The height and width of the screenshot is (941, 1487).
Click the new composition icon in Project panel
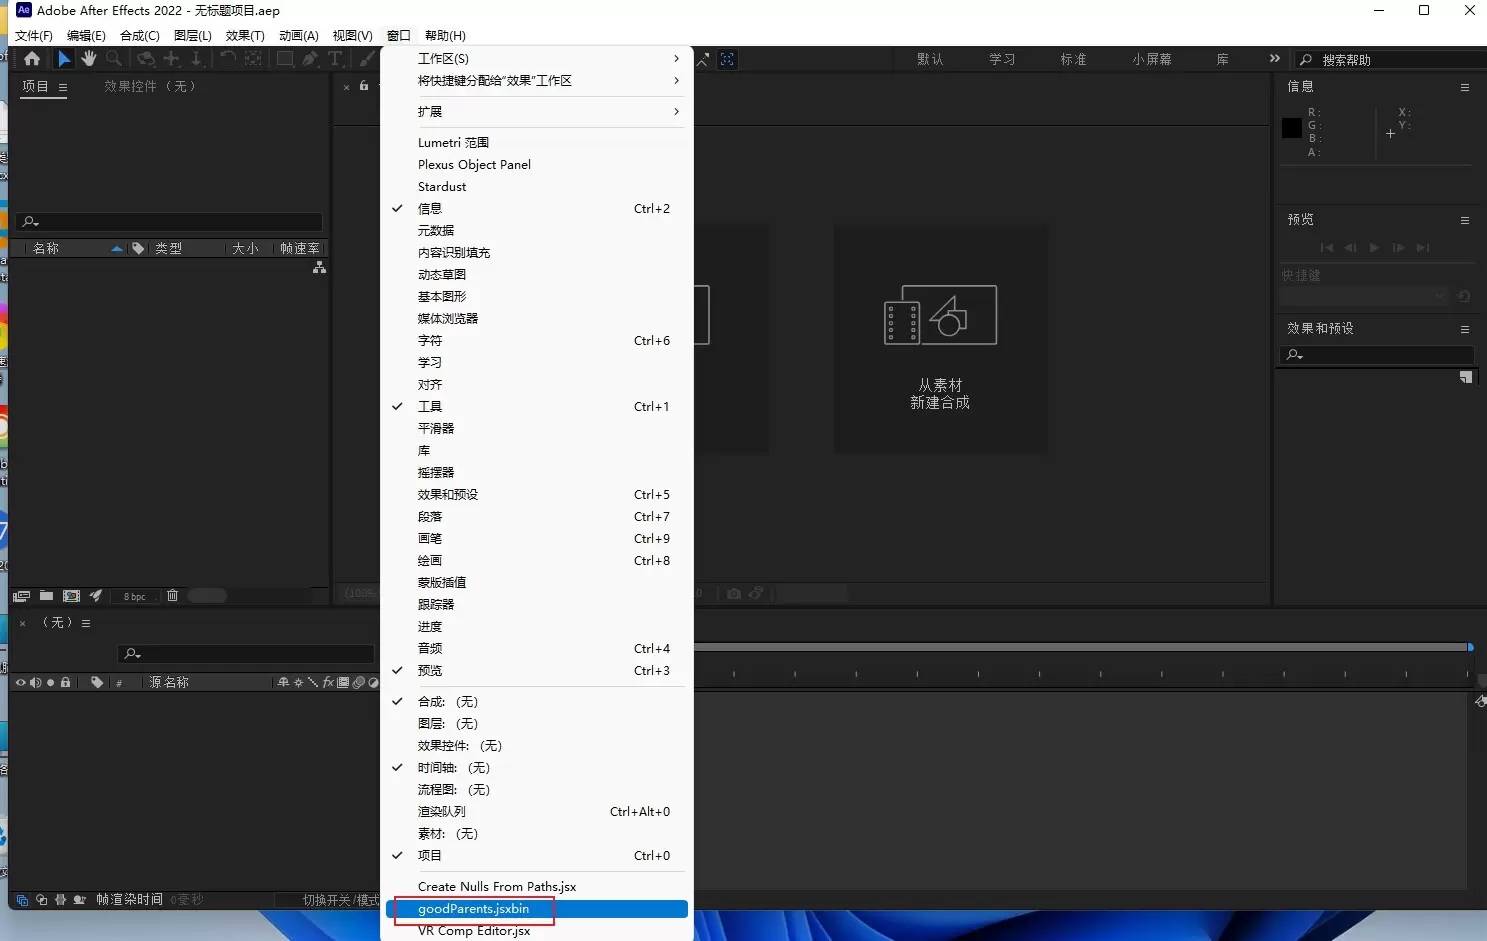[71, 596]
